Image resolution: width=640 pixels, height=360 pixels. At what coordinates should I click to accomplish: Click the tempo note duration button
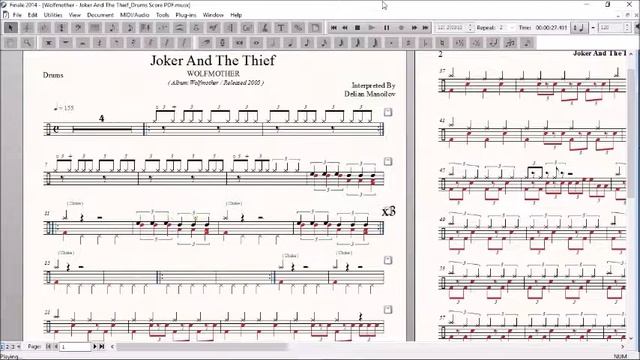click(579, 28)
